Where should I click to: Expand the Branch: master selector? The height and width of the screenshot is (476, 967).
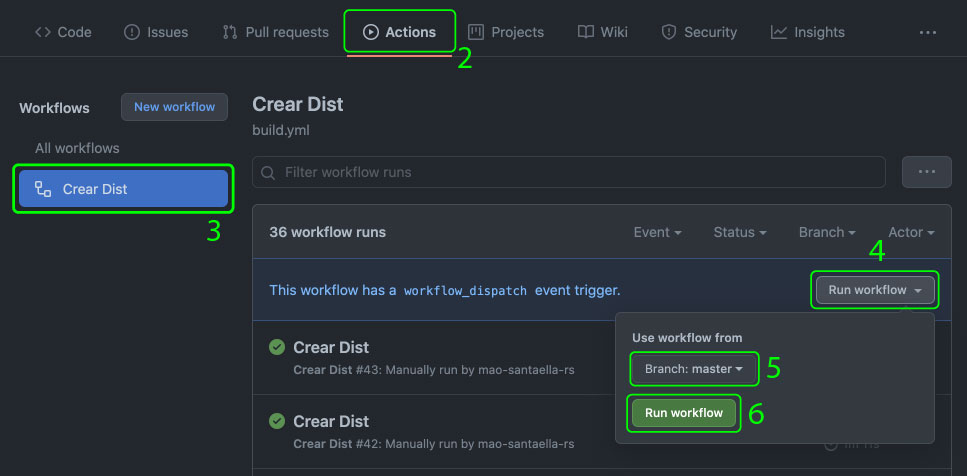pyautogui.click(x=694, y=369)
